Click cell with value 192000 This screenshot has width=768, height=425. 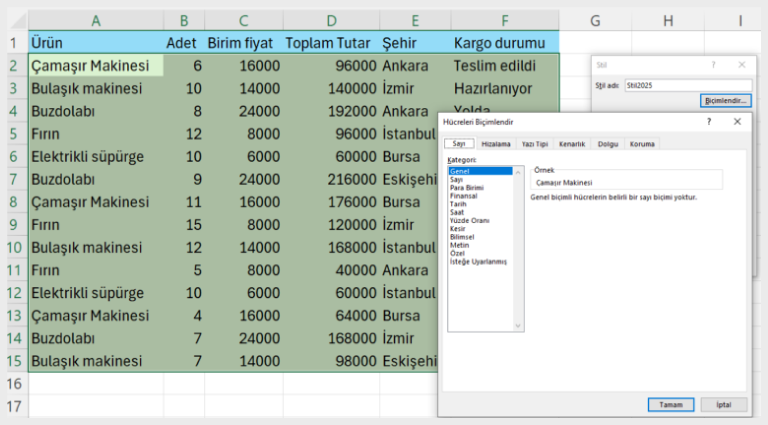click(x=331, y=111)
